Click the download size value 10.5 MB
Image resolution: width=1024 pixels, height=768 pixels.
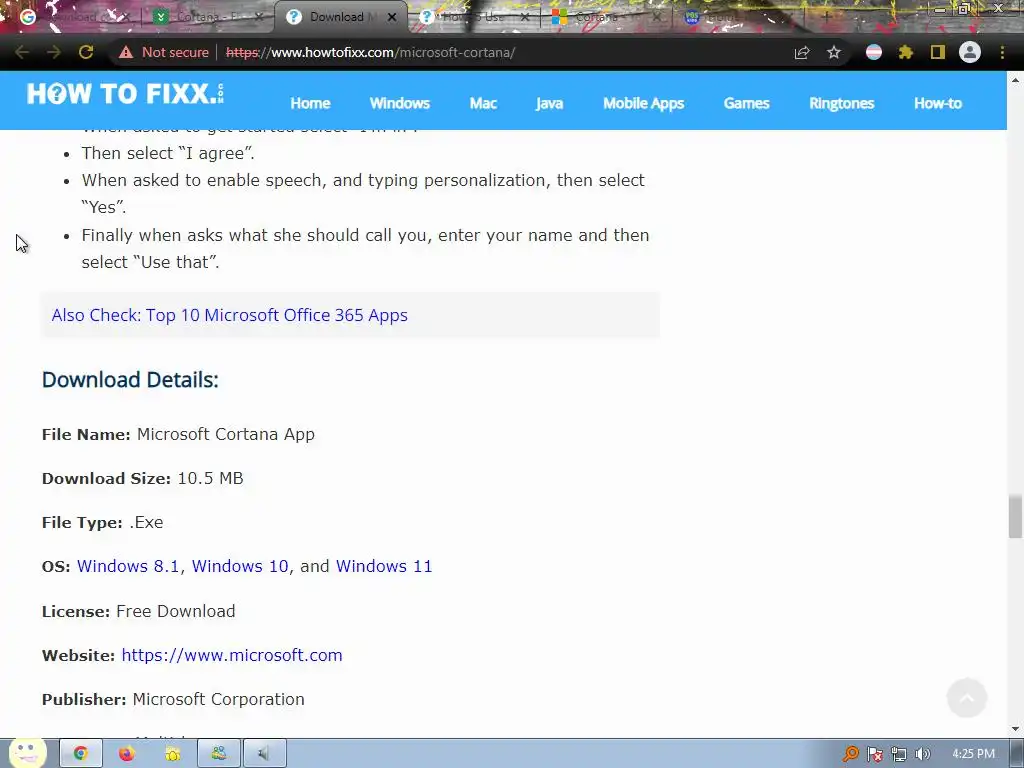pyautogui.click(x=210, y=478)
